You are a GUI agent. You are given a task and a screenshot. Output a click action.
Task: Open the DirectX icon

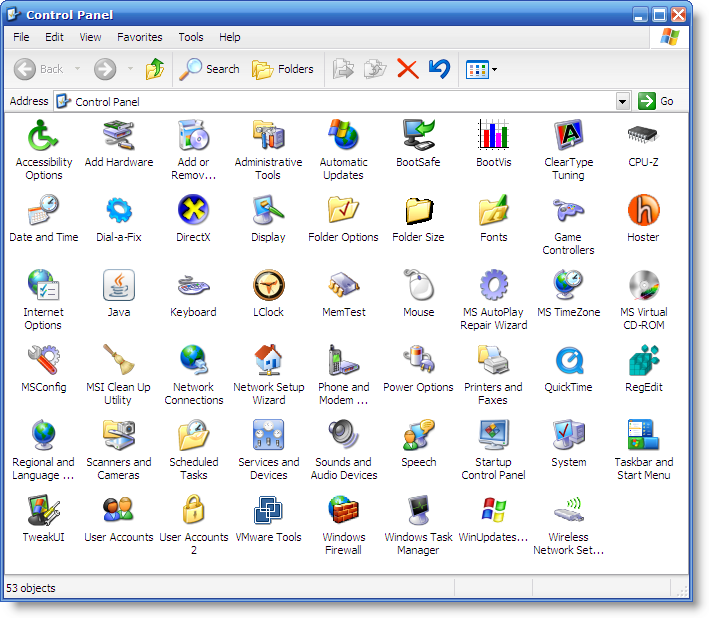pos(193,210)
